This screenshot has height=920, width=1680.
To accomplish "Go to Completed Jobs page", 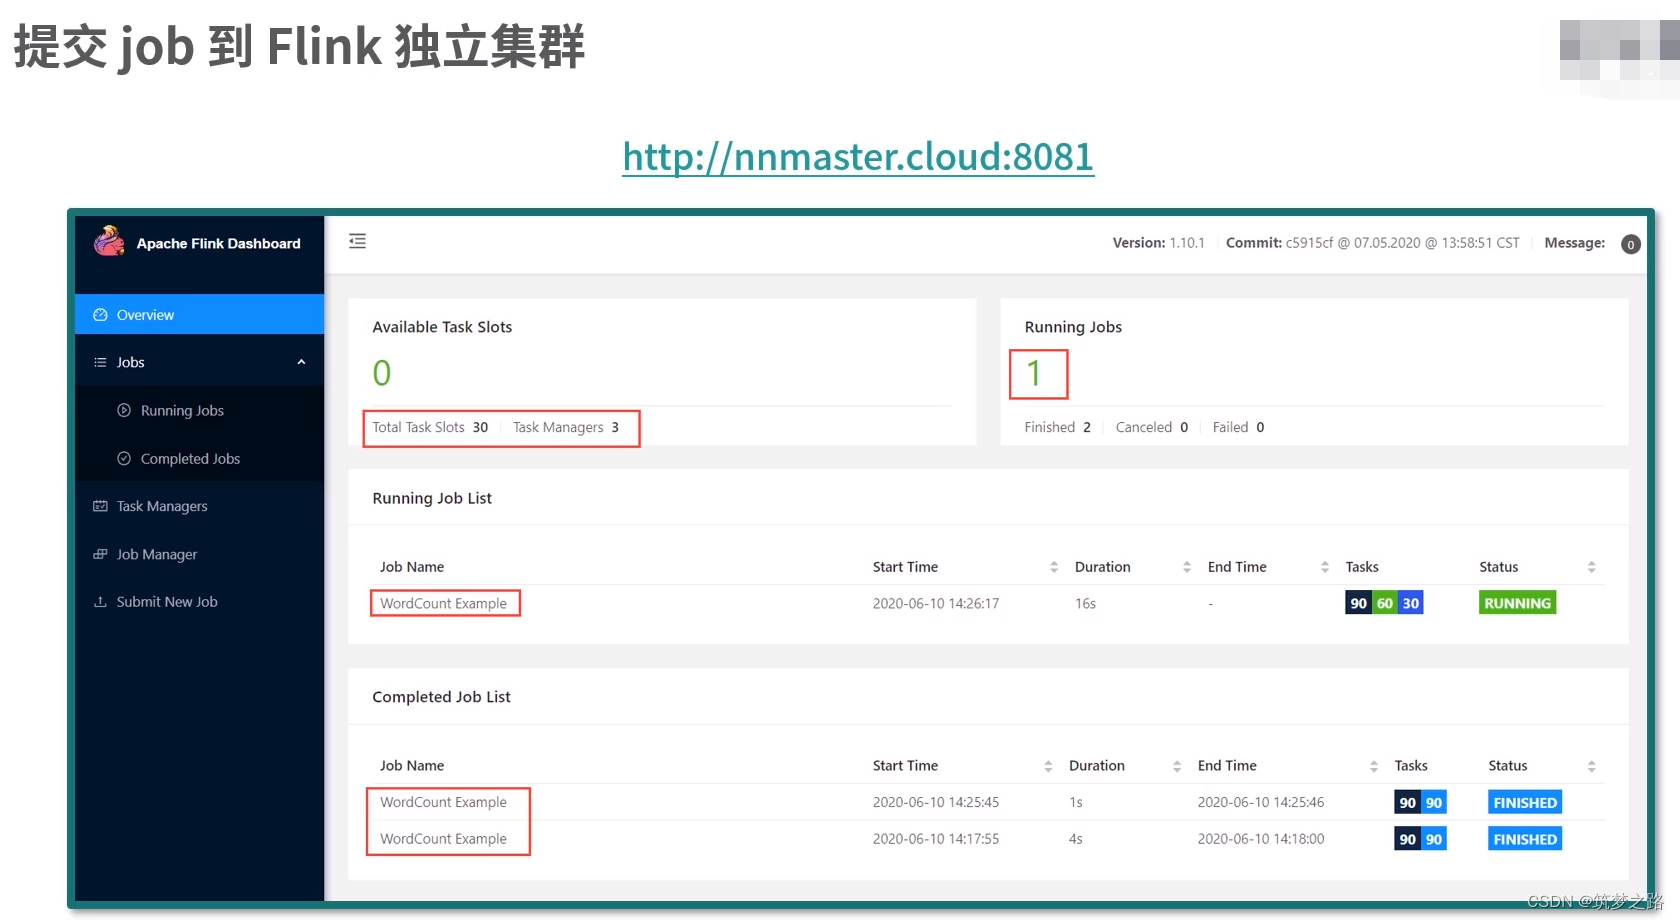I will (x=199, y=458).
